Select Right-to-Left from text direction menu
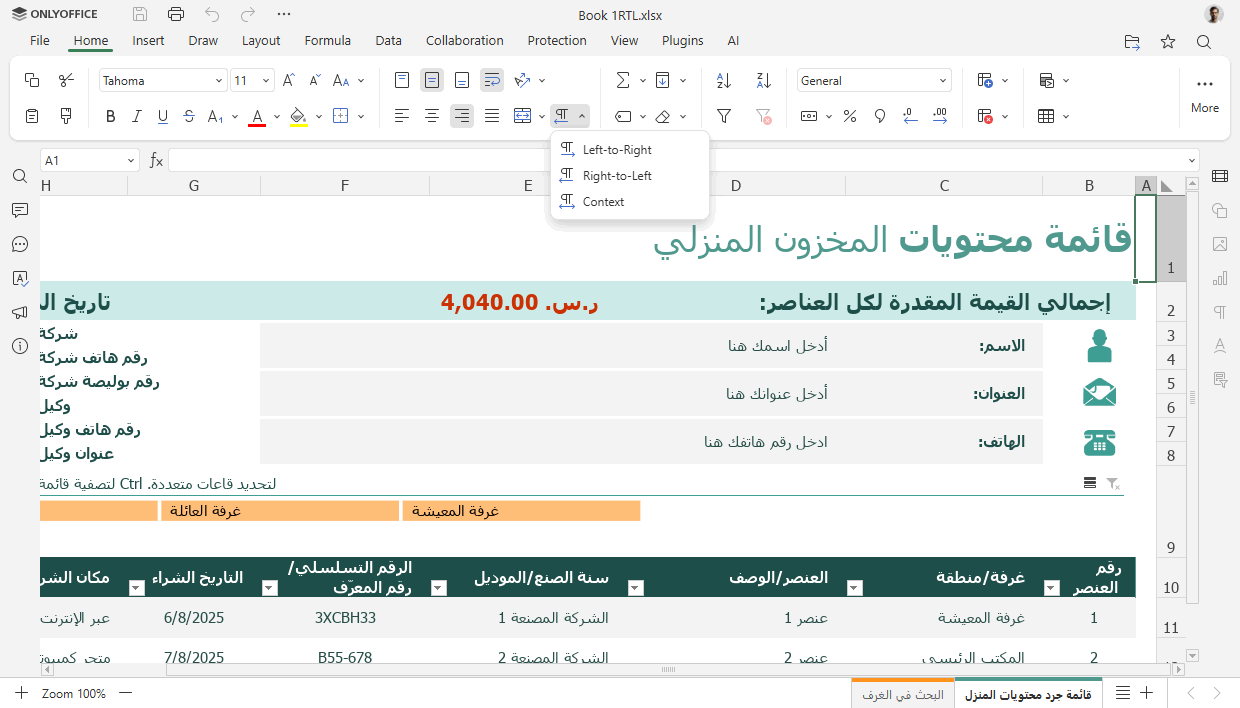The image size is (1240, 708). pyautogui.click(x=617, y=176)
